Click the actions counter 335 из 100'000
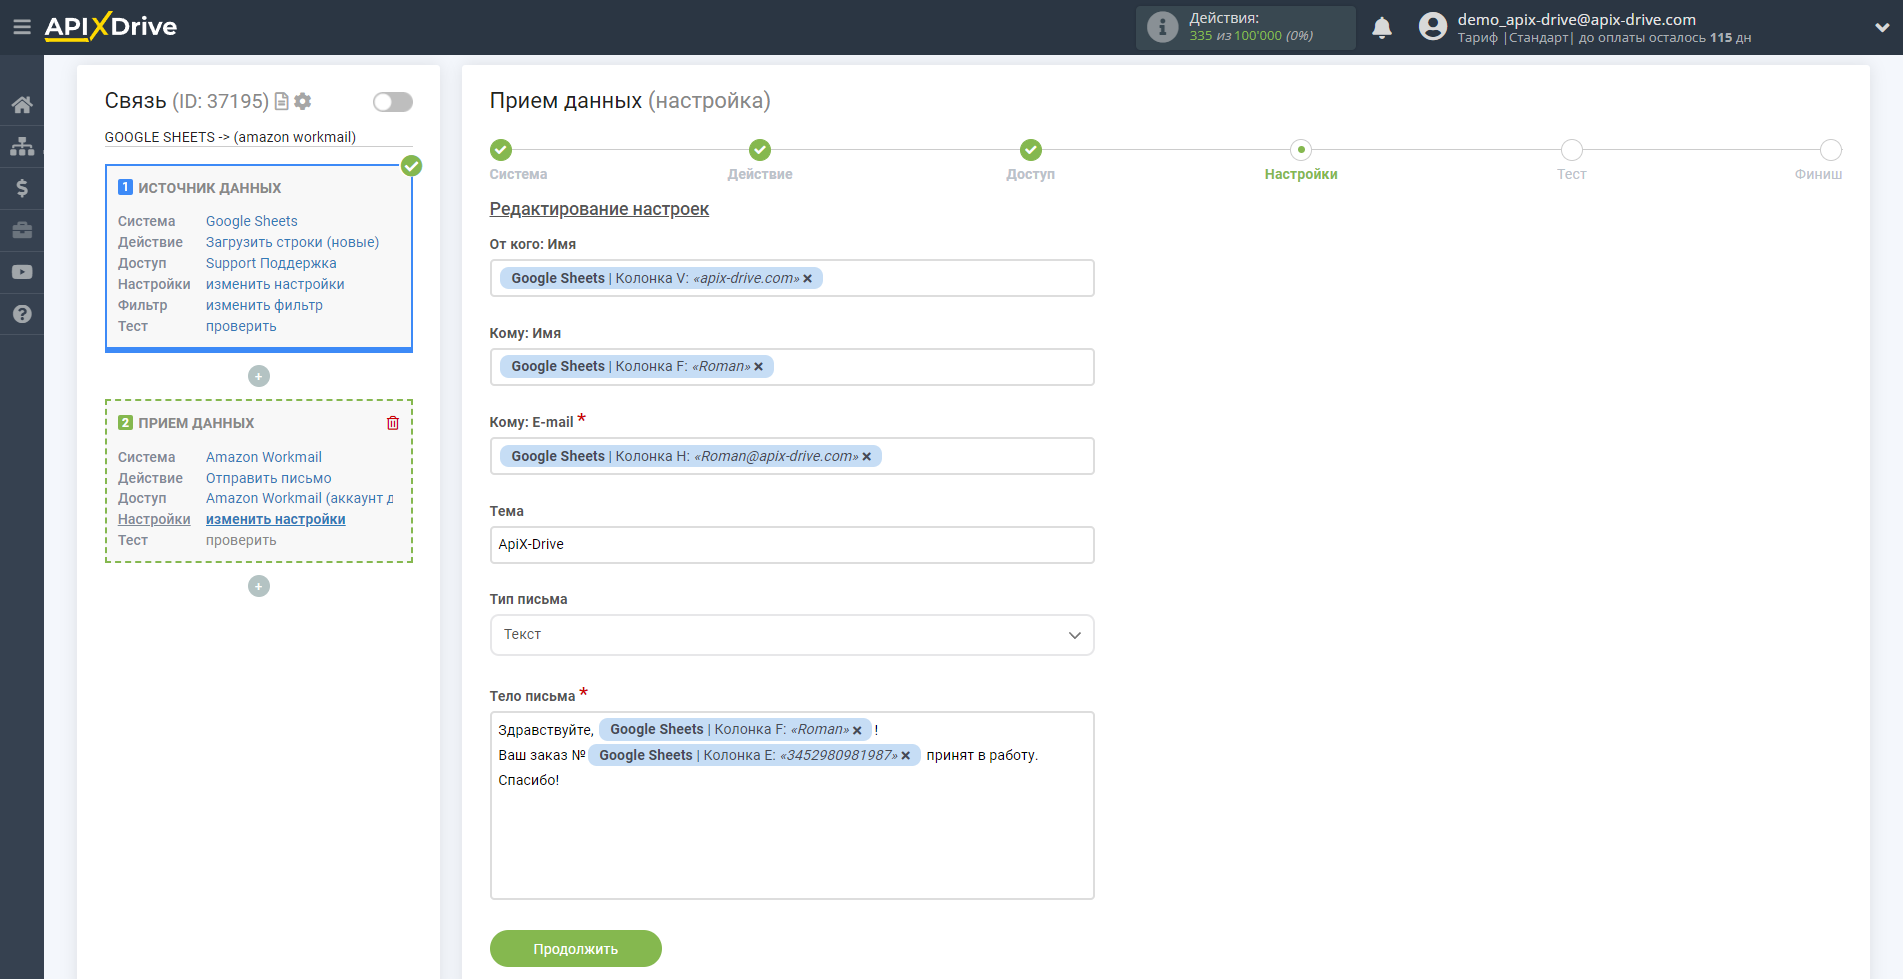 coord(1251,36)
